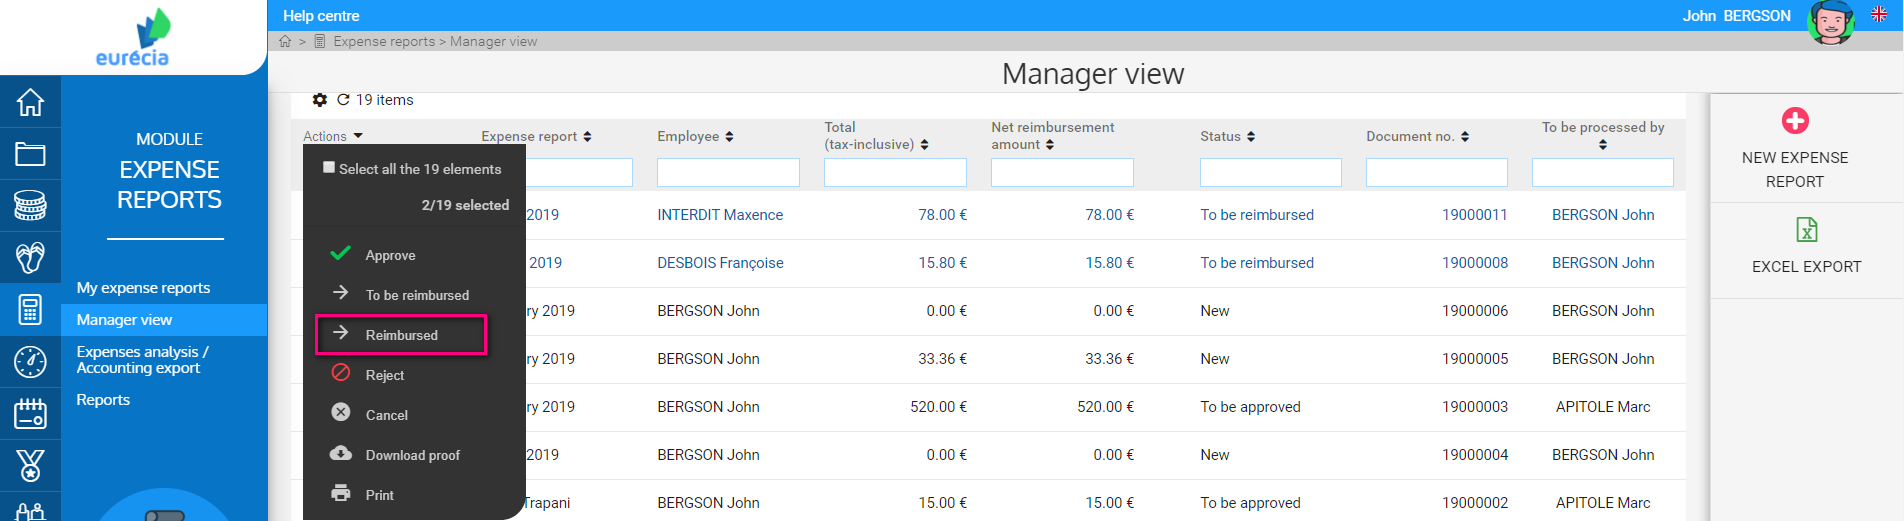Screen dimensions: 1904x521
Task: Open Reports in sidebar
Action: click(x=103, y=400)
